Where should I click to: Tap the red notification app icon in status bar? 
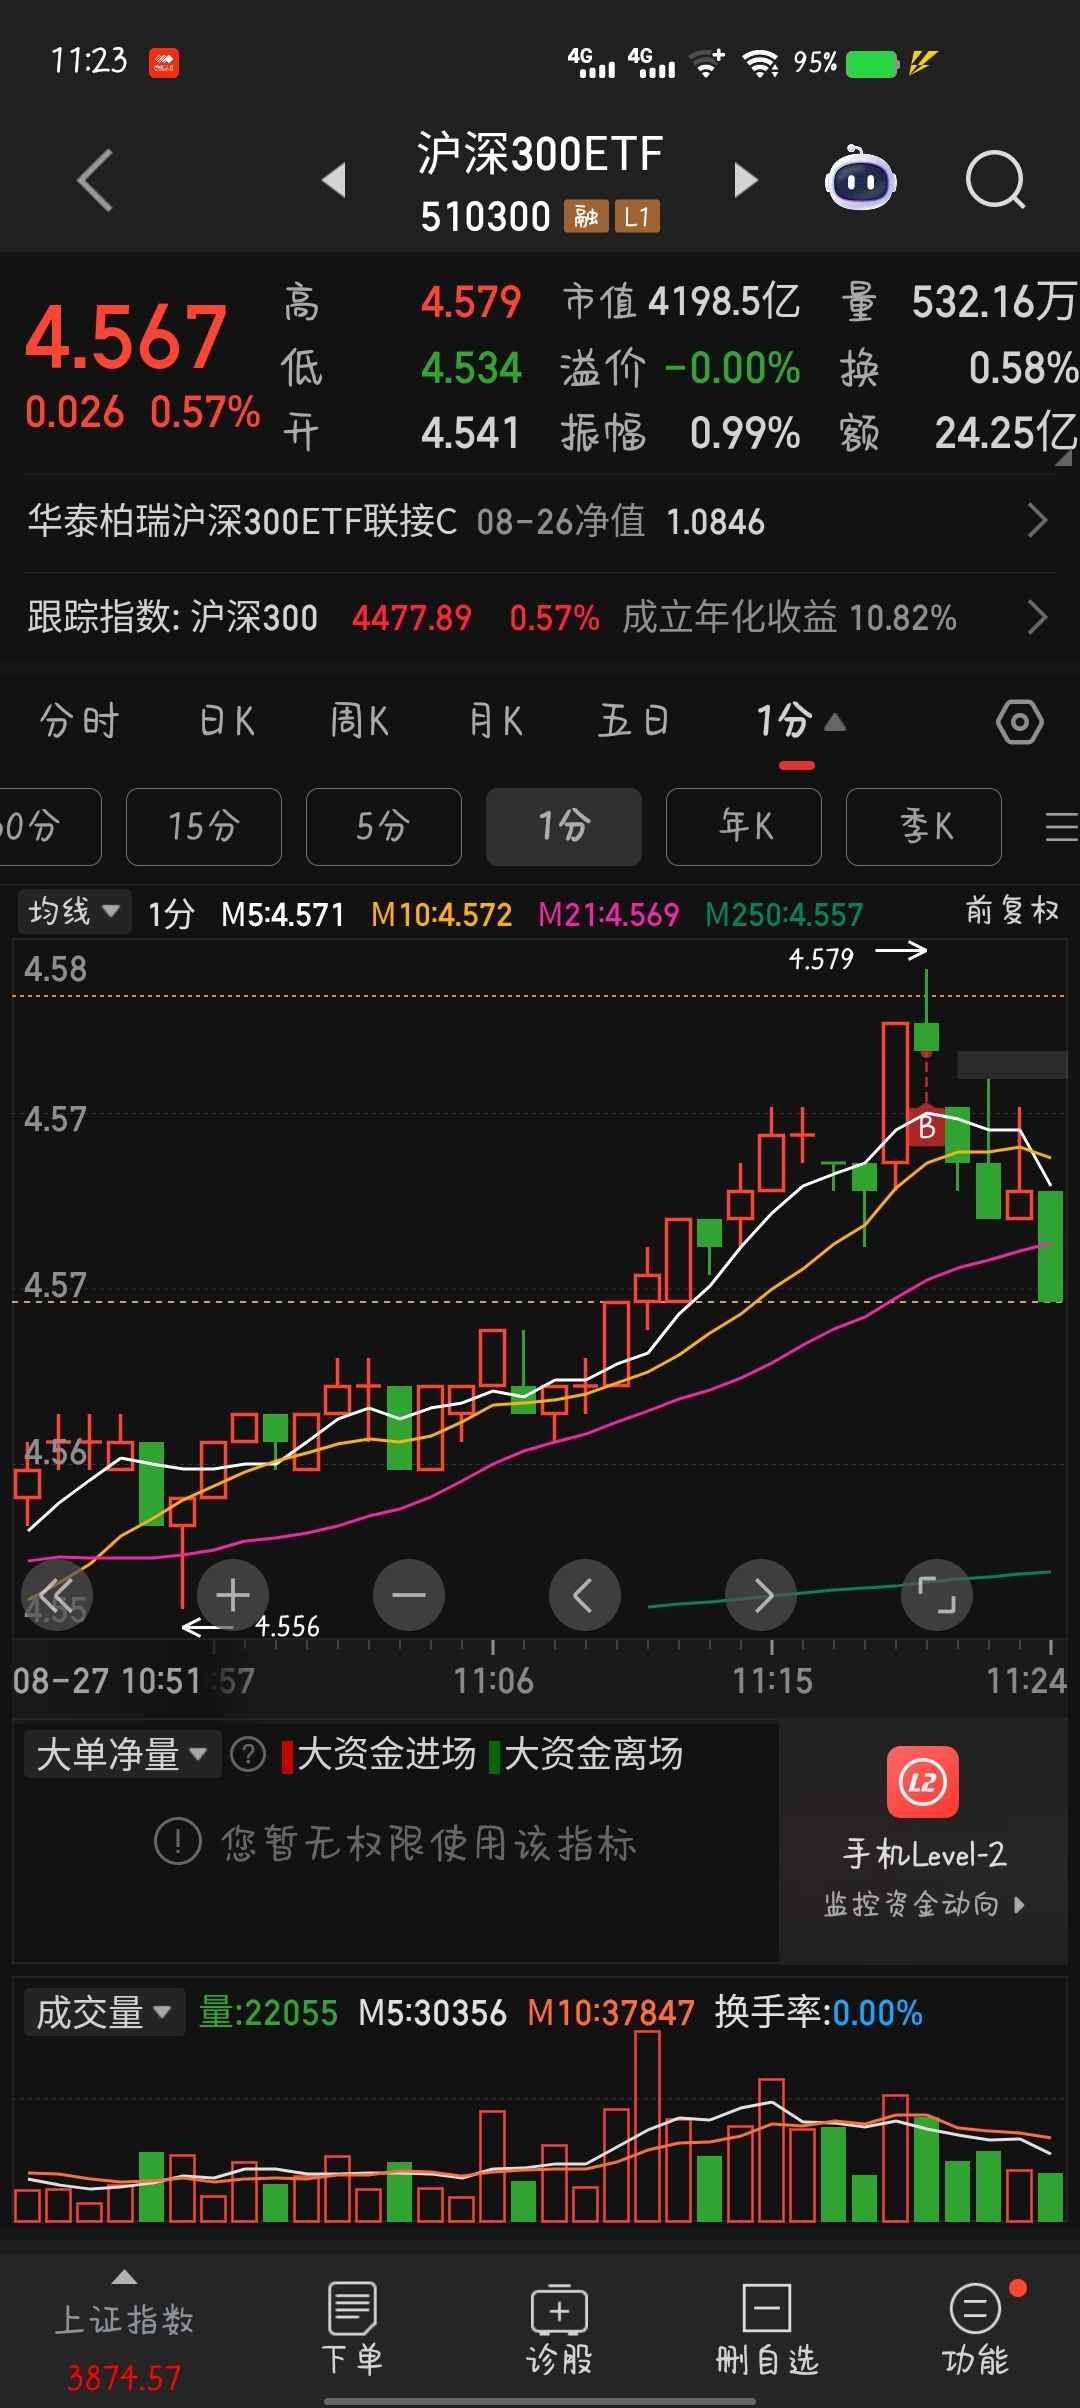164,63
